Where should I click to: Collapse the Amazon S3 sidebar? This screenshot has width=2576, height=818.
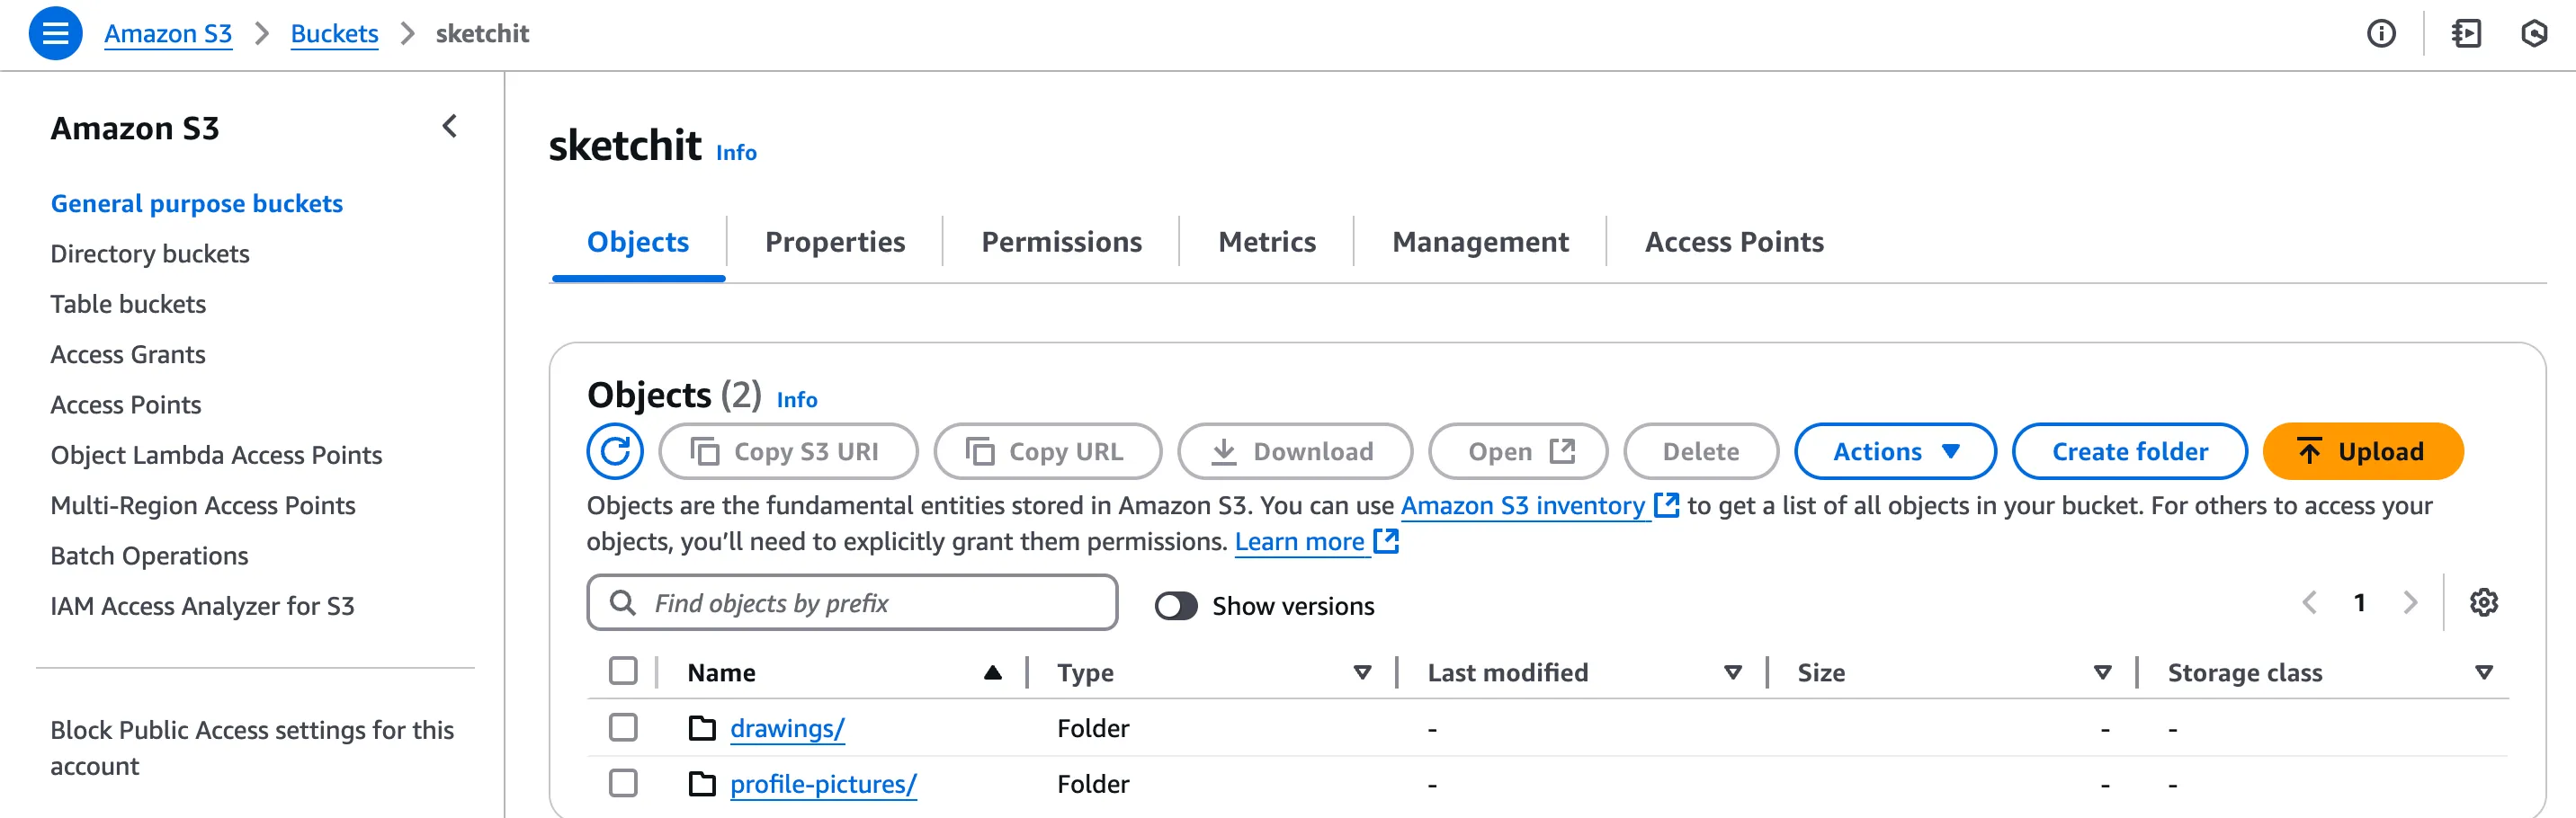[x=450, y=126]
